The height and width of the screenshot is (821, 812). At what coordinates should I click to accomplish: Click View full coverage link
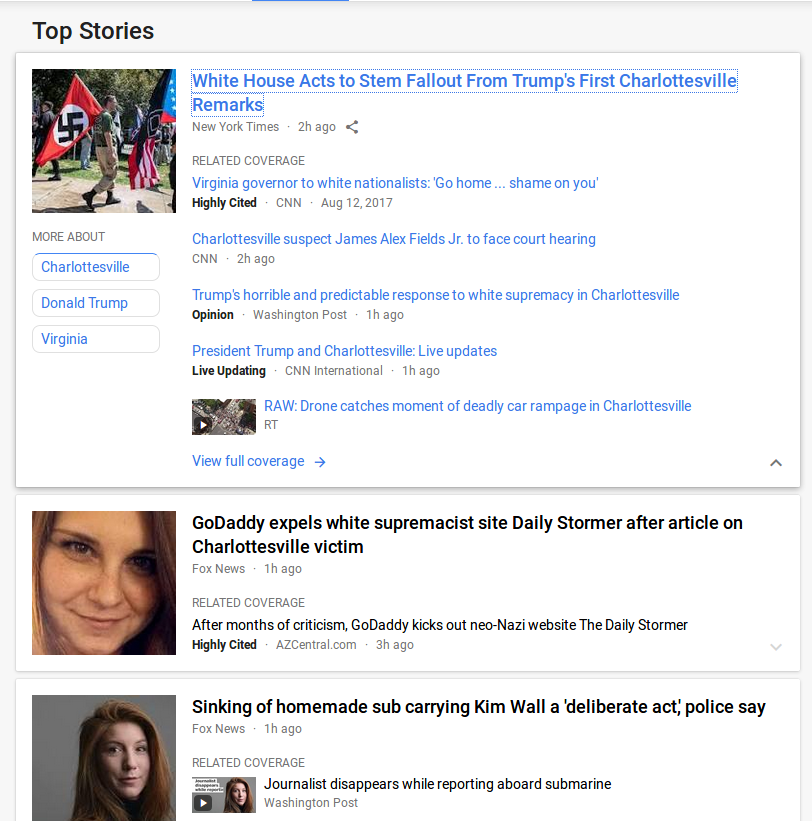pyautogui.click(x=248, y=461)
